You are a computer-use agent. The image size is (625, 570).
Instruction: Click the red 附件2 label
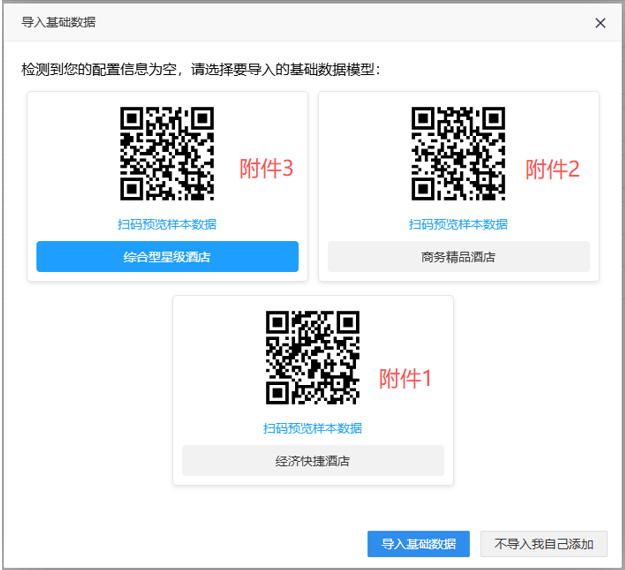[553, 169]
